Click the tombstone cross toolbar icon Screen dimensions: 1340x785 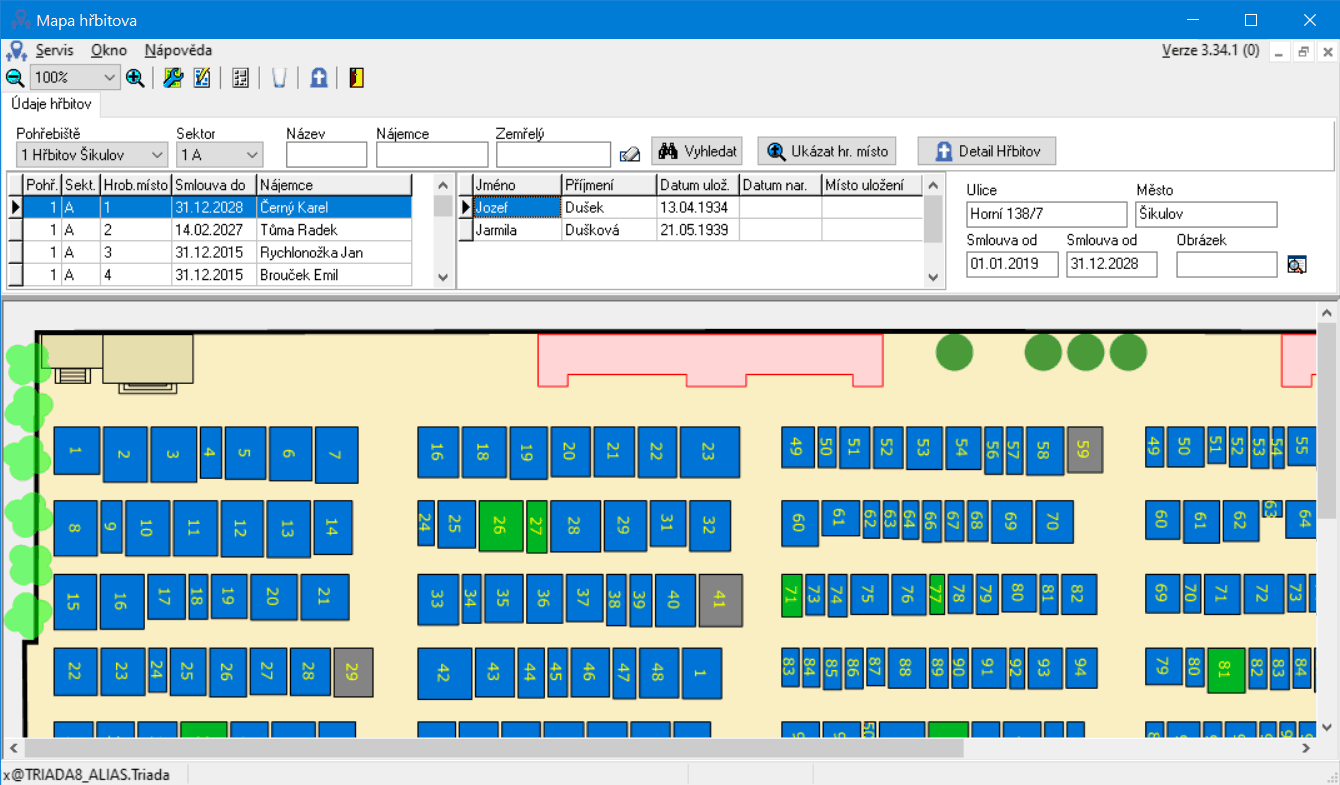coord(318,78)
